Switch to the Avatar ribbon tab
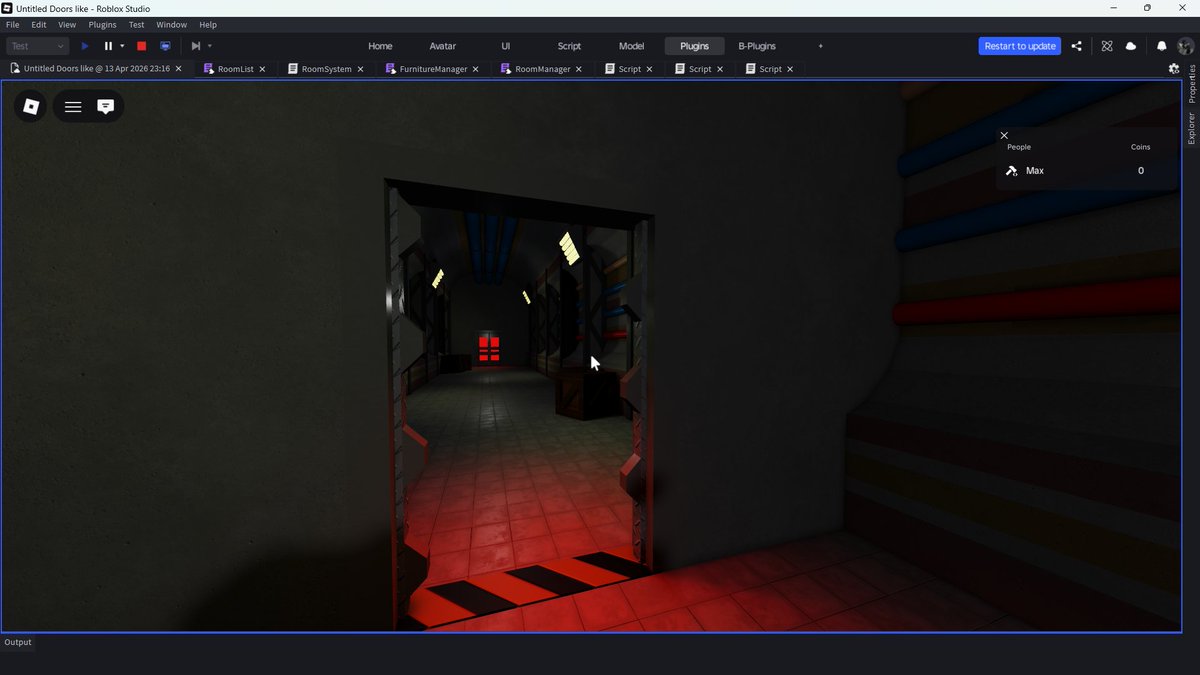Screen dimensions: 1200x675 coord(443,46)
